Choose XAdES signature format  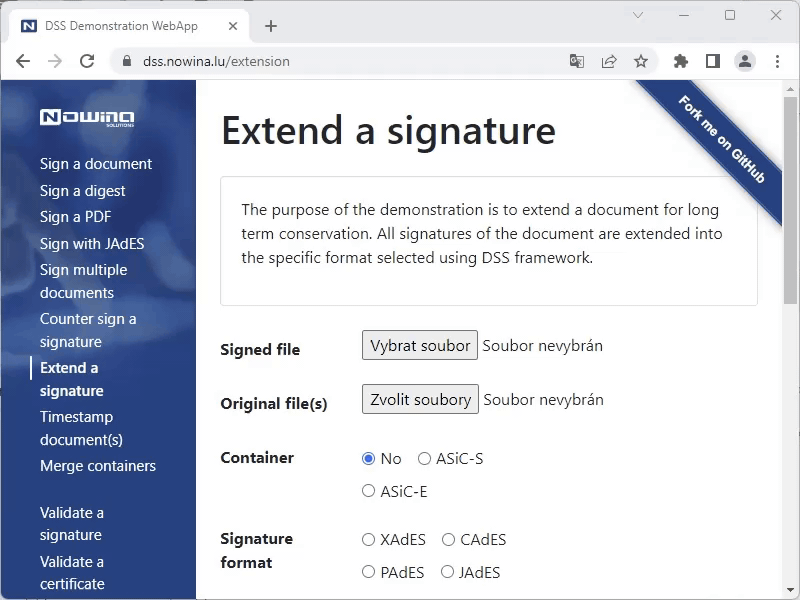(x=369, y=540)
